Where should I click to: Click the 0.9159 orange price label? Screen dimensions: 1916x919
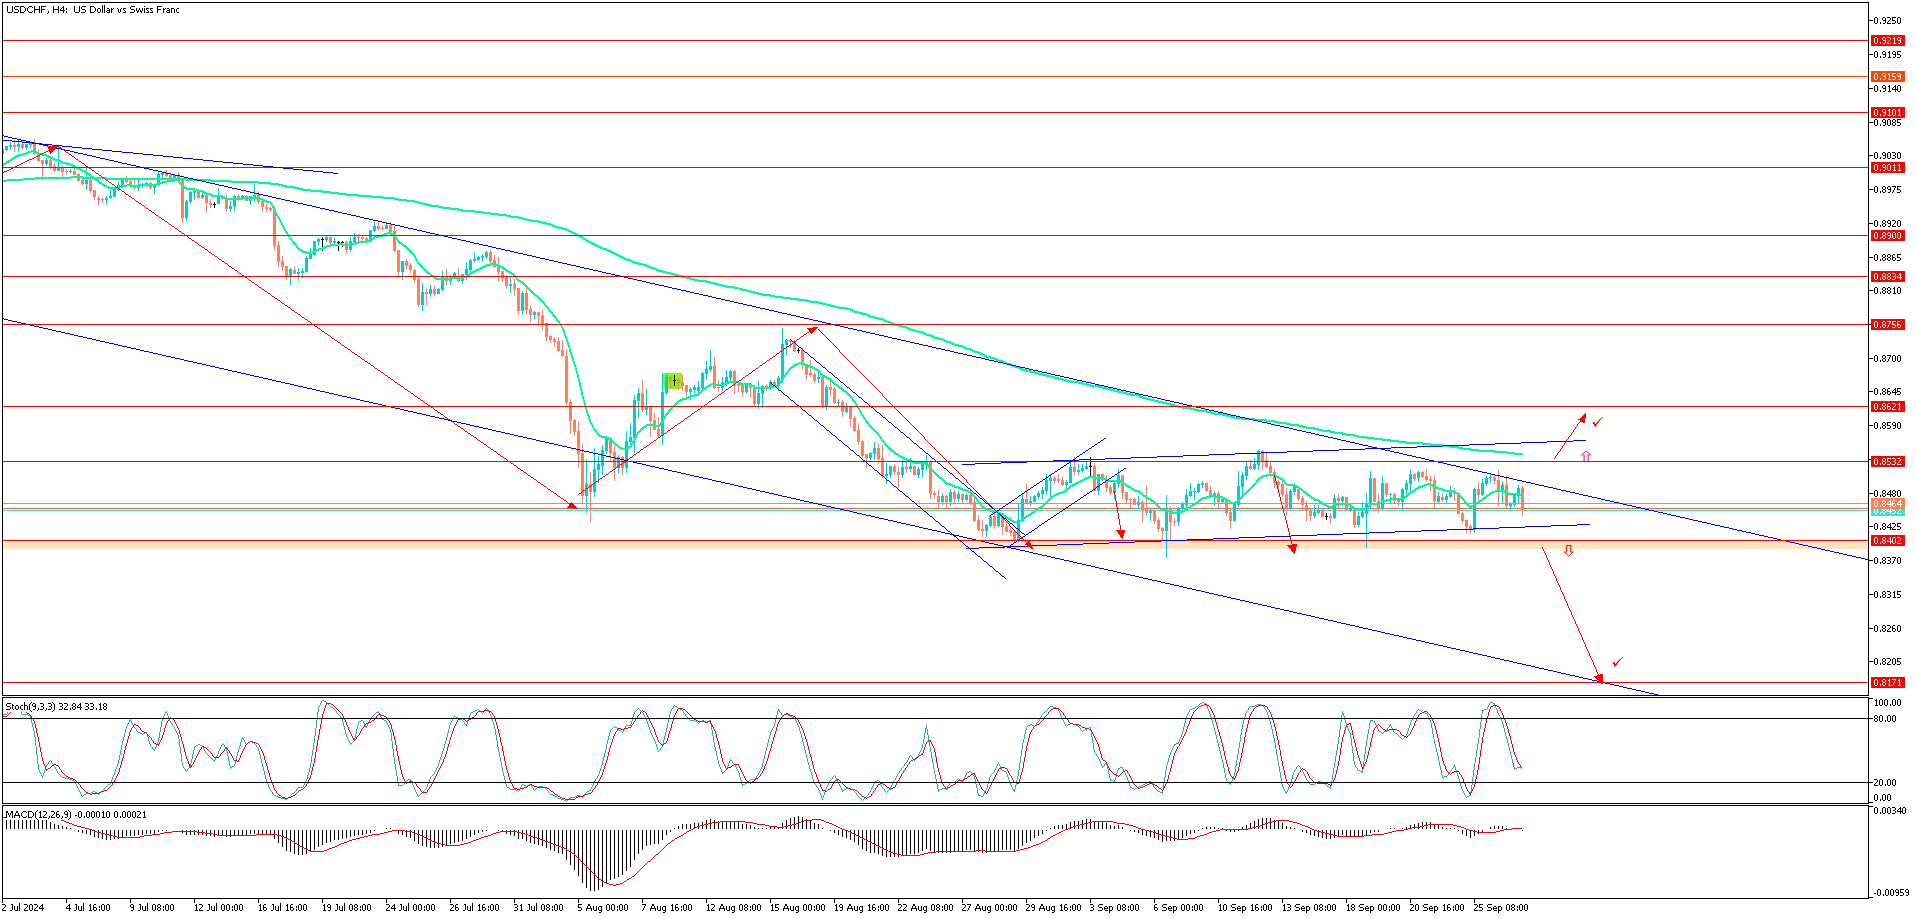click(1887, 77)
